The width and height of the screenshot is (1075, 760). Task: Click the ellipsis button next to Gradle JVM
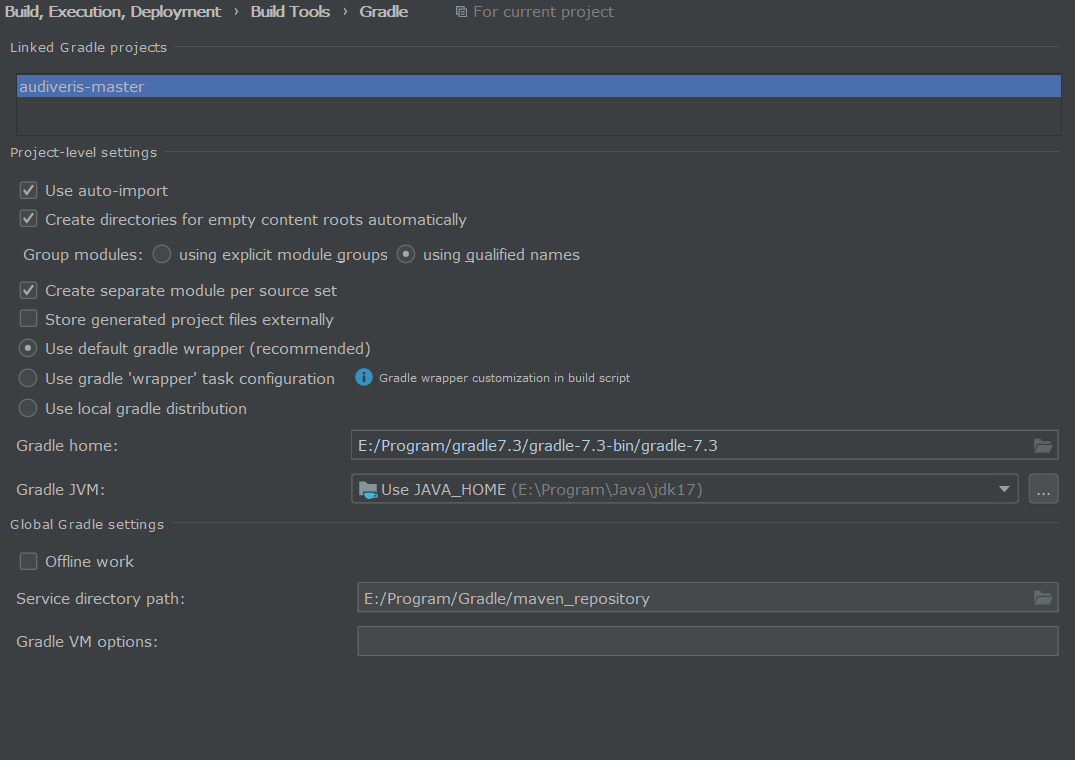(x=1043, y=489)
